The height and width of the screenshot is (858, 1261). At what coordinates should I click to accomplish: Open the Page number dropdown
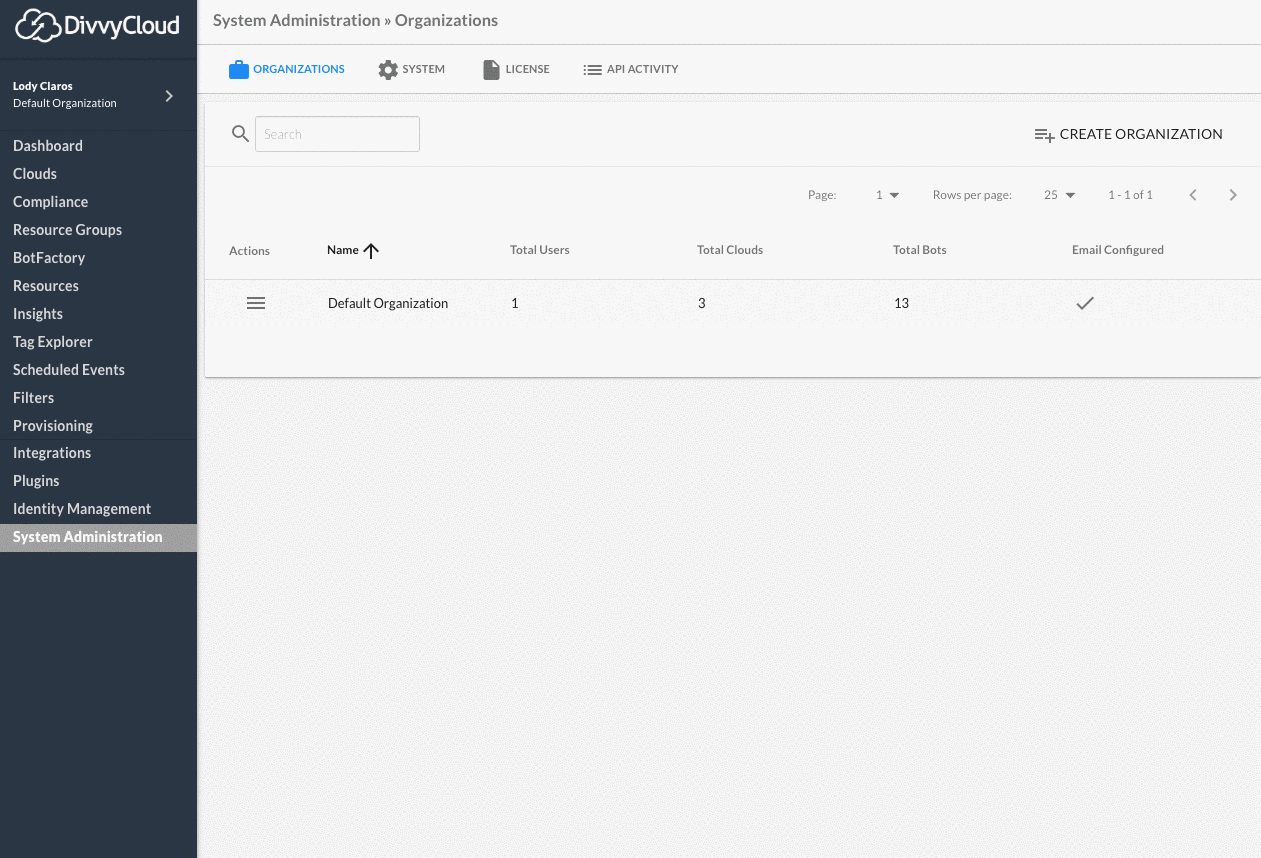click(x=887, y=195)
